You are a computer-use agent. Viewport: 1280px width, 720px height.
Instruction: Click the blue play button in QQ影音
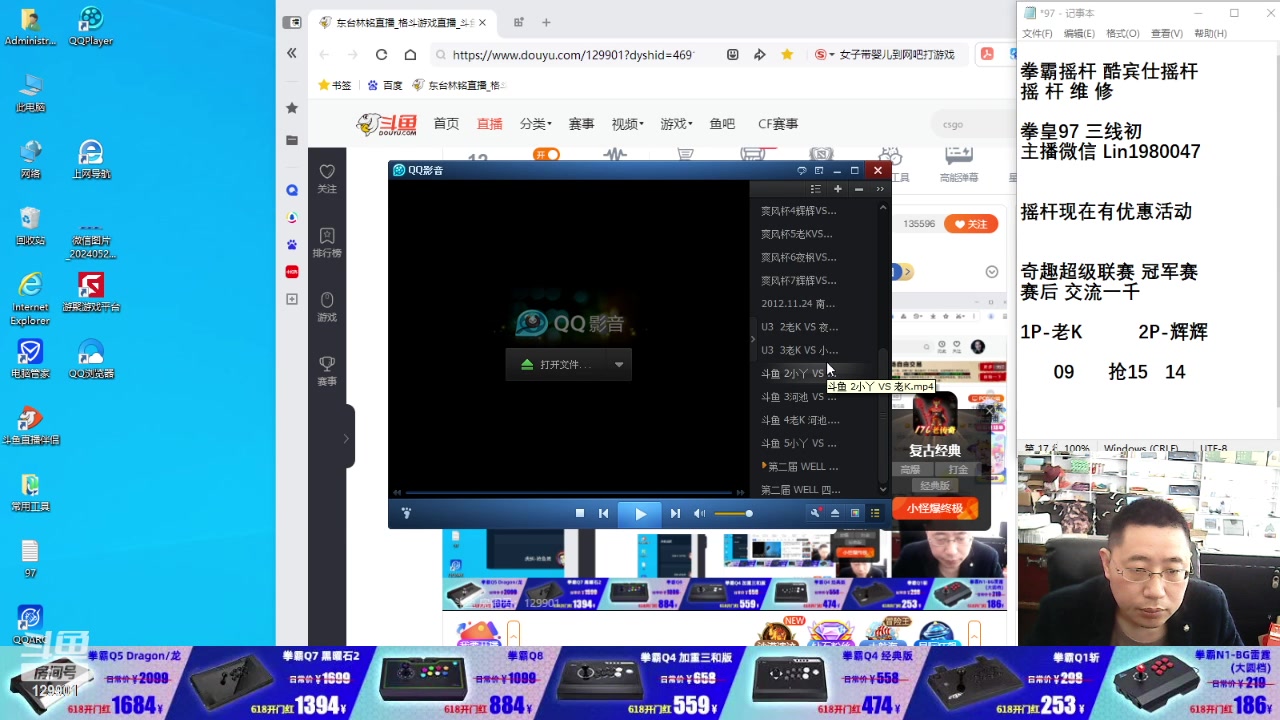tap(640, 514)
